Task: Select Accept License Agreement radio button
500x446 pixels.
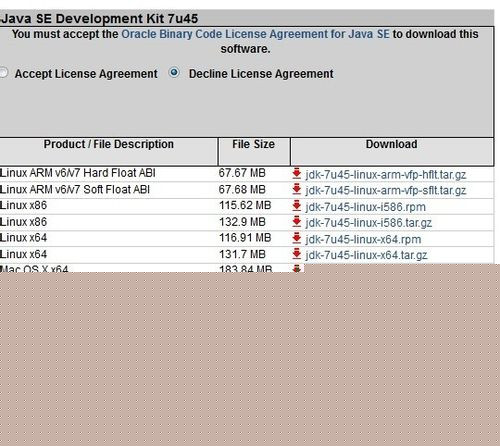Action: (3, 73)
